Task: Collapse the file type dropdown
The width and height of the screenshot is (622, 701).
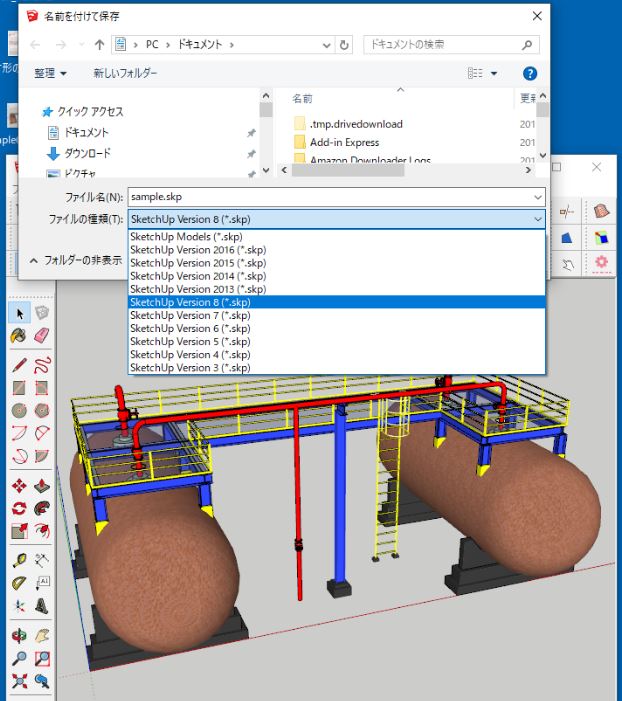Action: click(538, 219)
